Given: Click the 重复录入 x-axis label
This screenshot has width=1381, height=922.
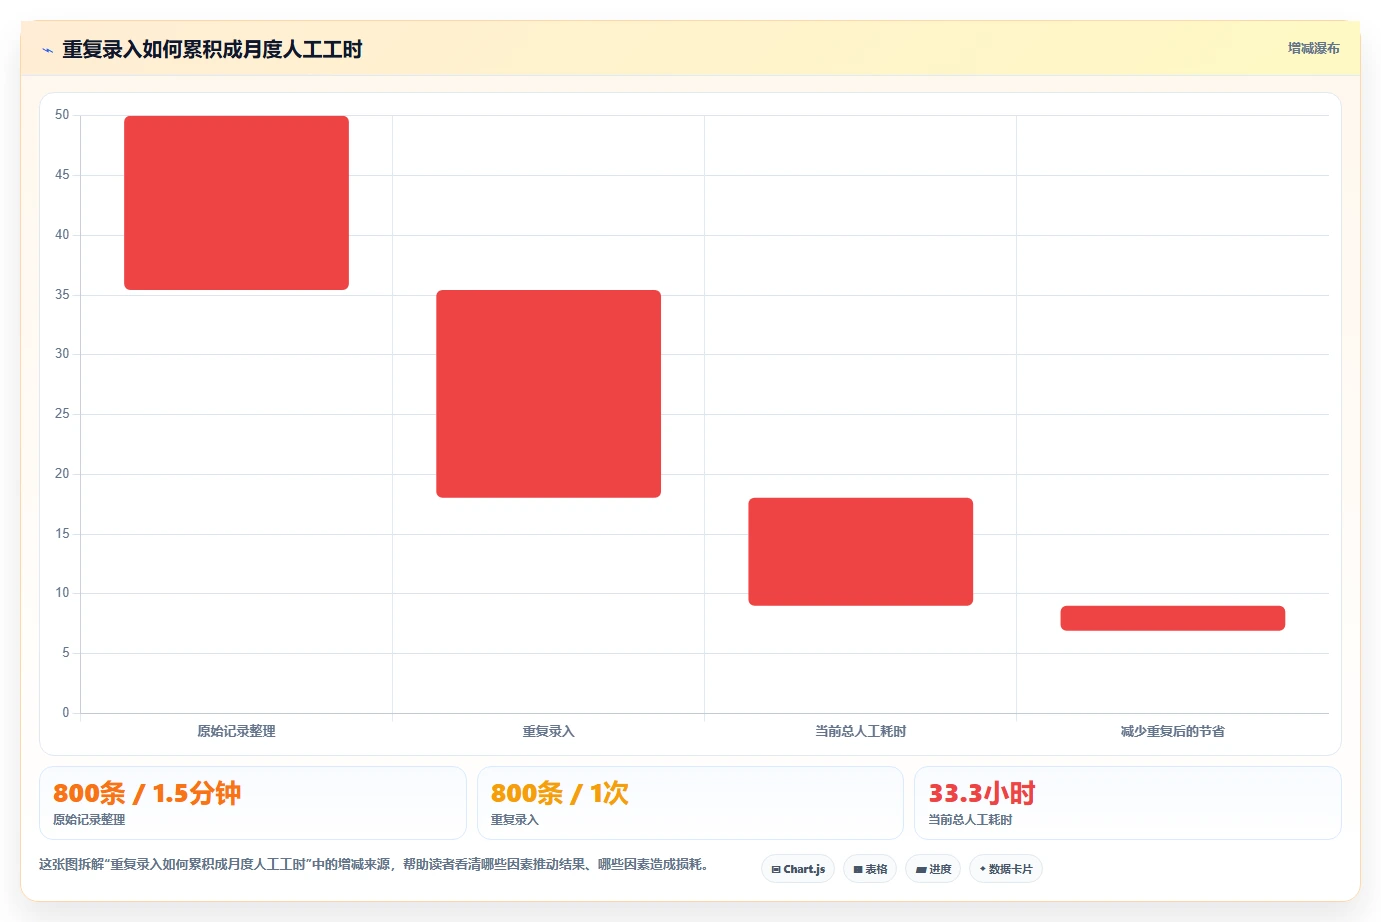Looking at the screenshot, I should point(548,731).
